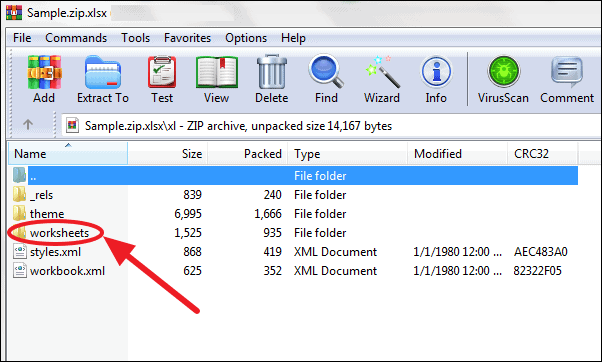The width and height of the screenshot is (602, 362).
Task: Select the workbook.xml file name
Action: click(67, 271)
